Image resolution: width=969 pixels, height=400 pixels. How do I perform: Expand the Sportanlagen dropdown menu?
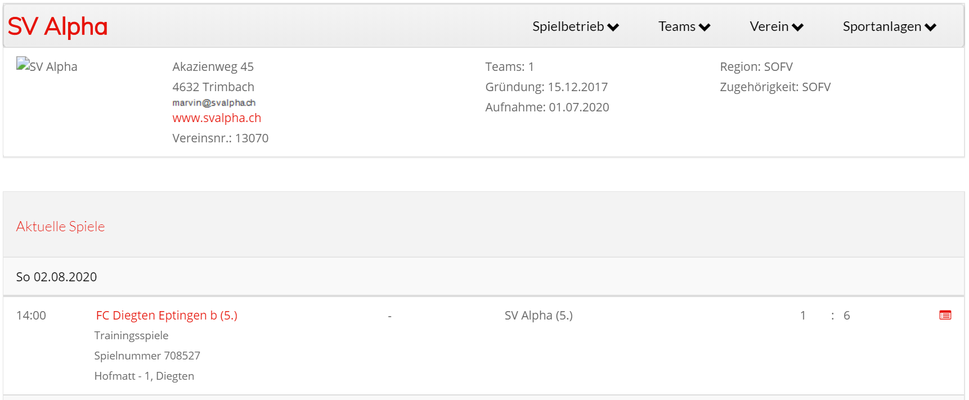point(889,27)
